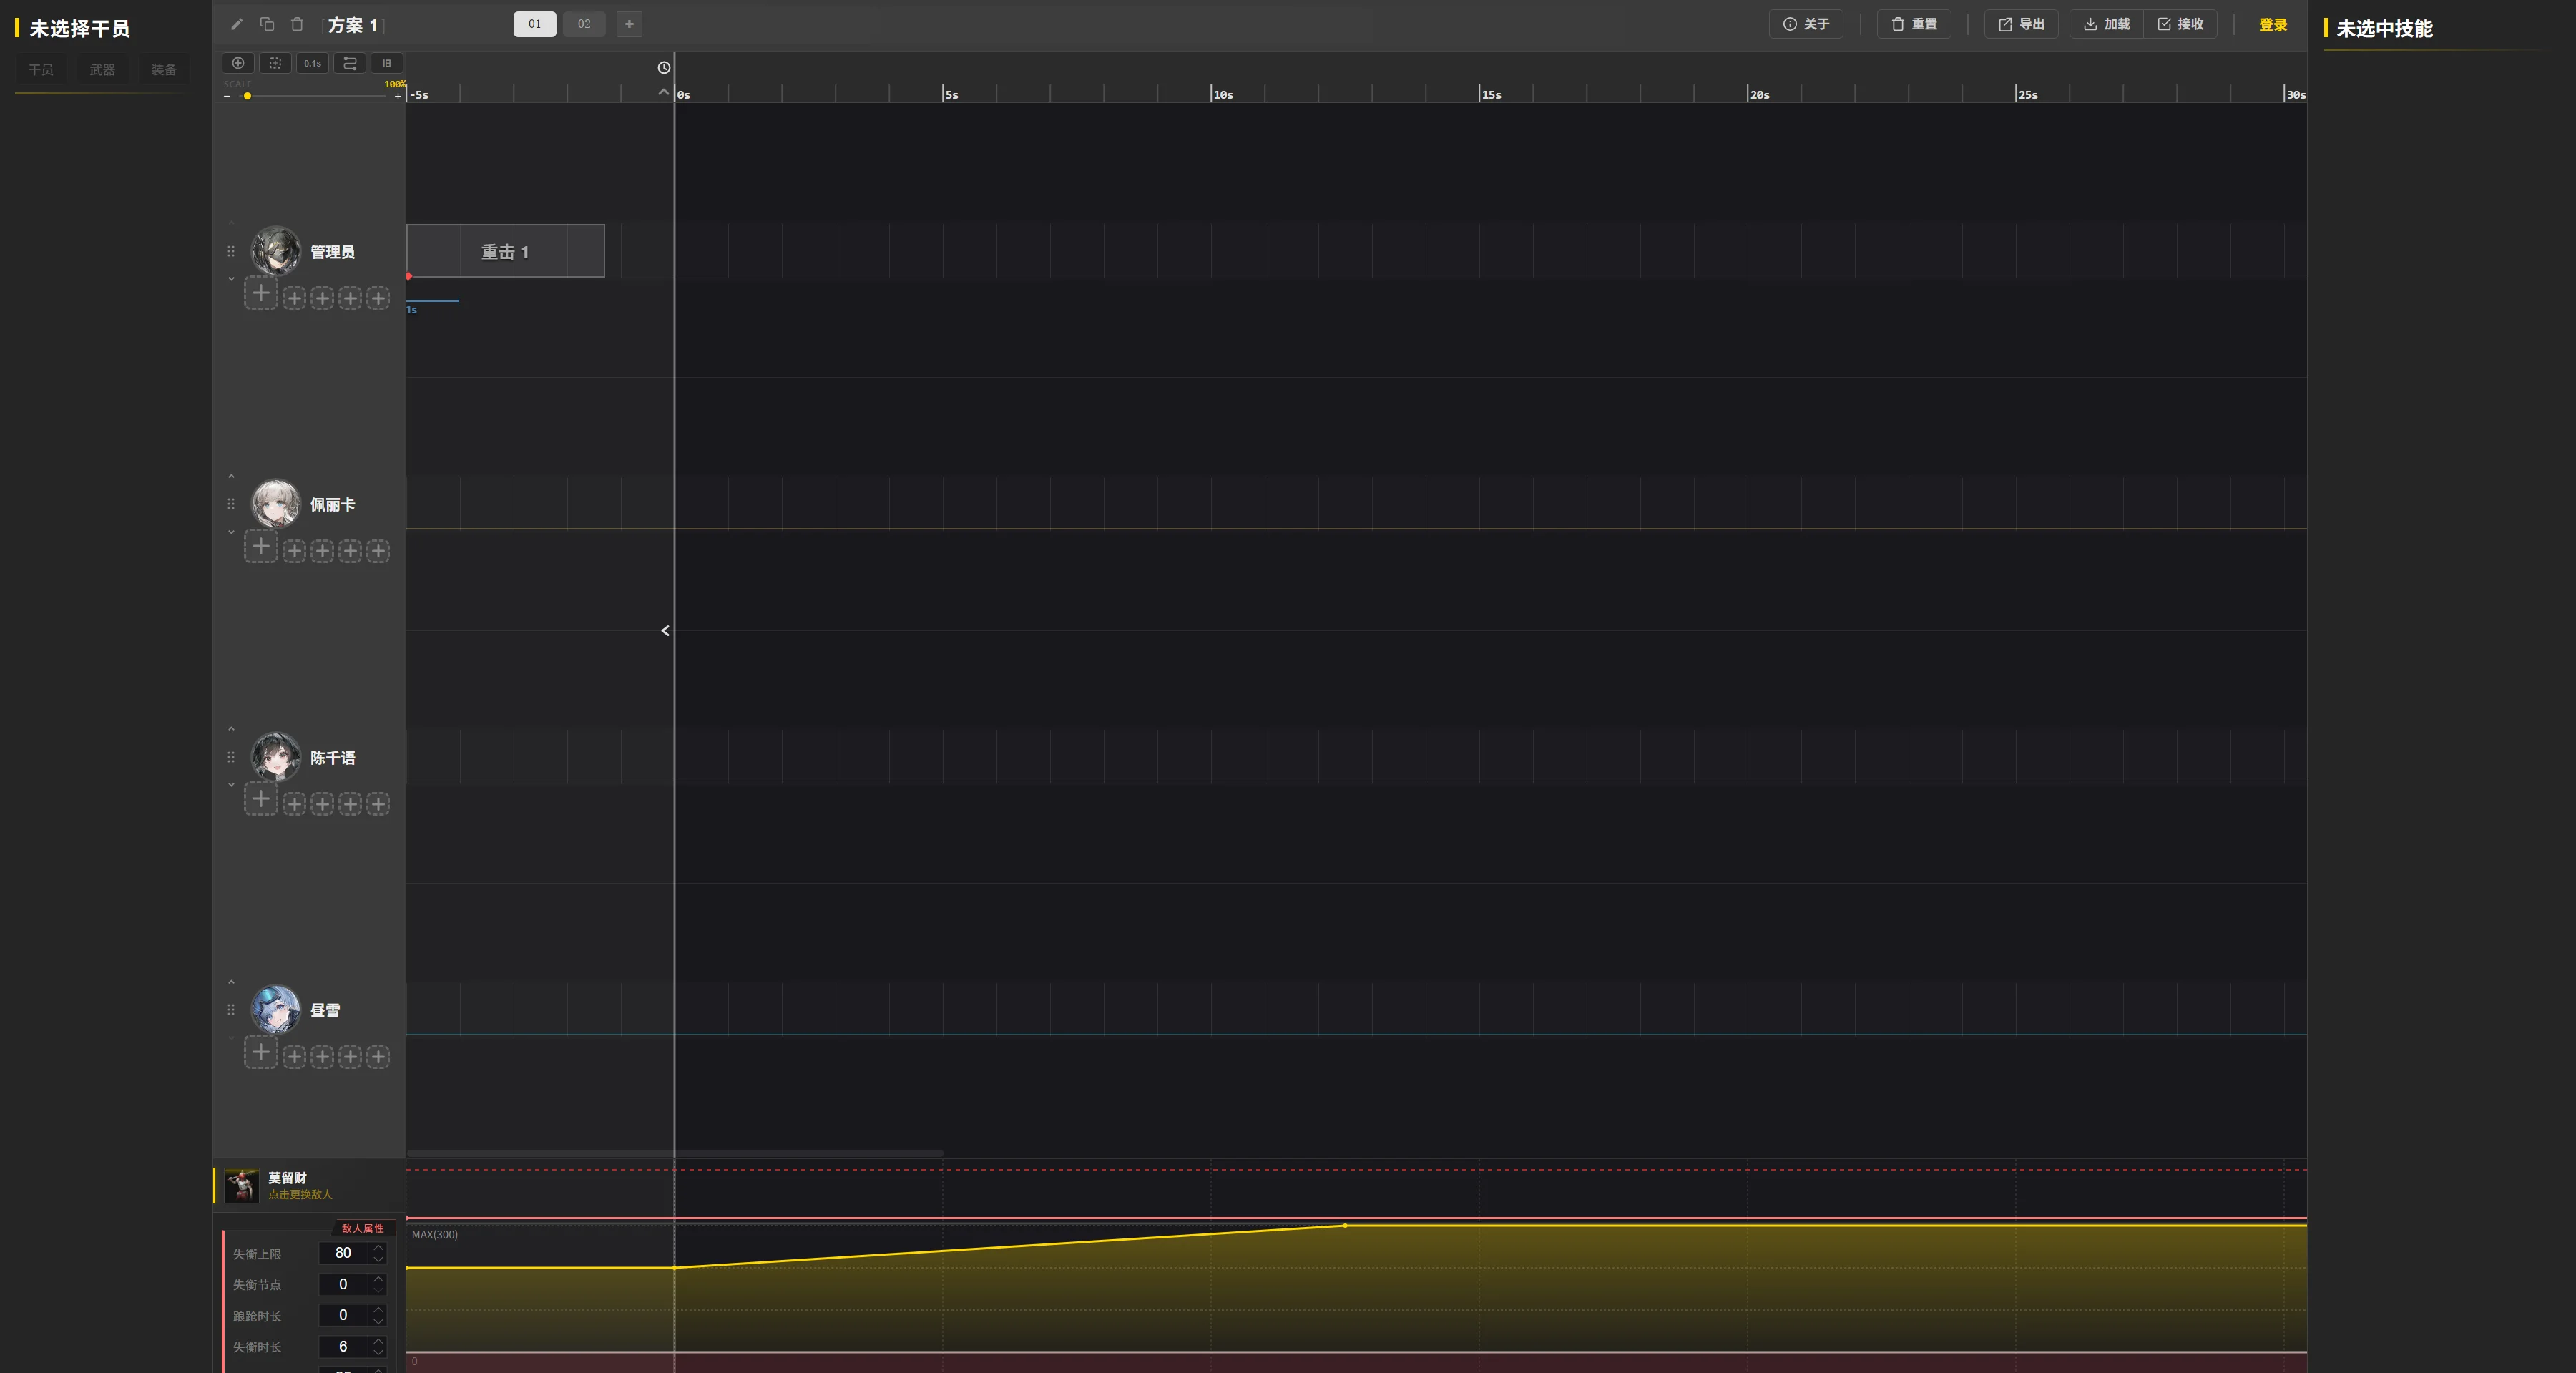Image resolution: width=2576 pixels, height=1373 pixels.
Task: Click the duplicate scheme copy icon
Action: (267, 24)
